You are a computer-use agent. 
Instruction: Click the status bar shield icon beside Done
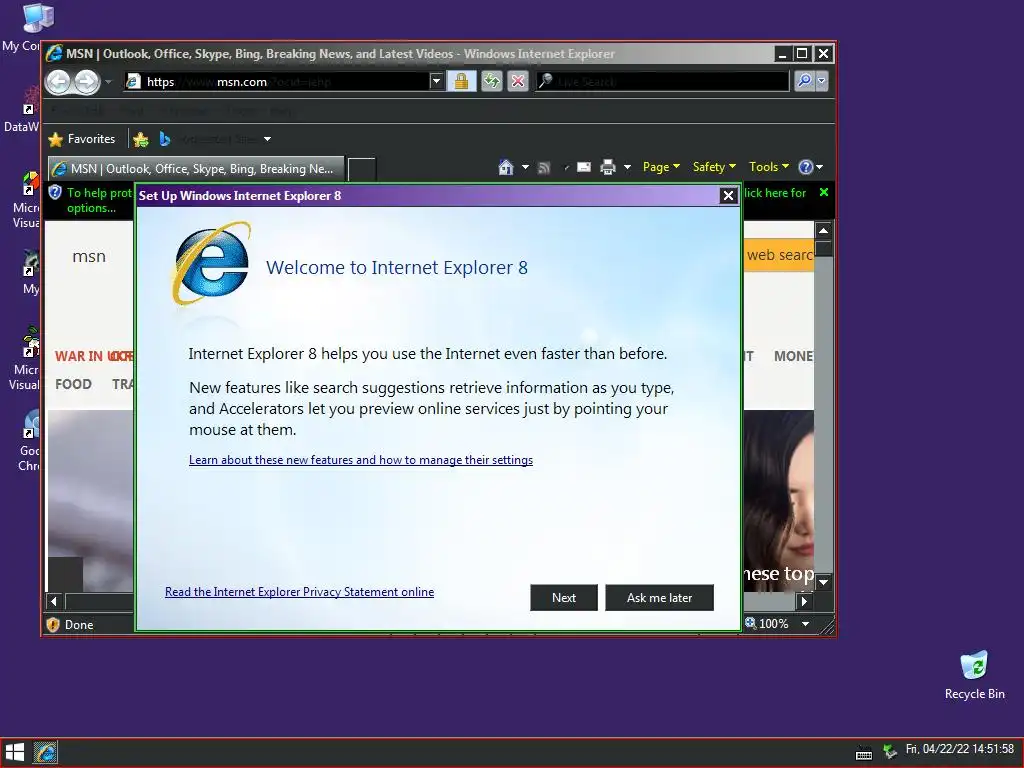pyautogui.click(x=53, y=625)
